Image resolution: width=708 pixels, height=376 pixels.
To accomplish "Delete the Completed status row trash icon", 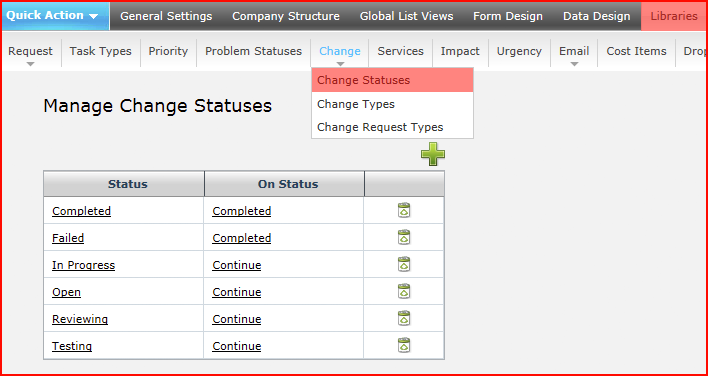I will (404, 210).
